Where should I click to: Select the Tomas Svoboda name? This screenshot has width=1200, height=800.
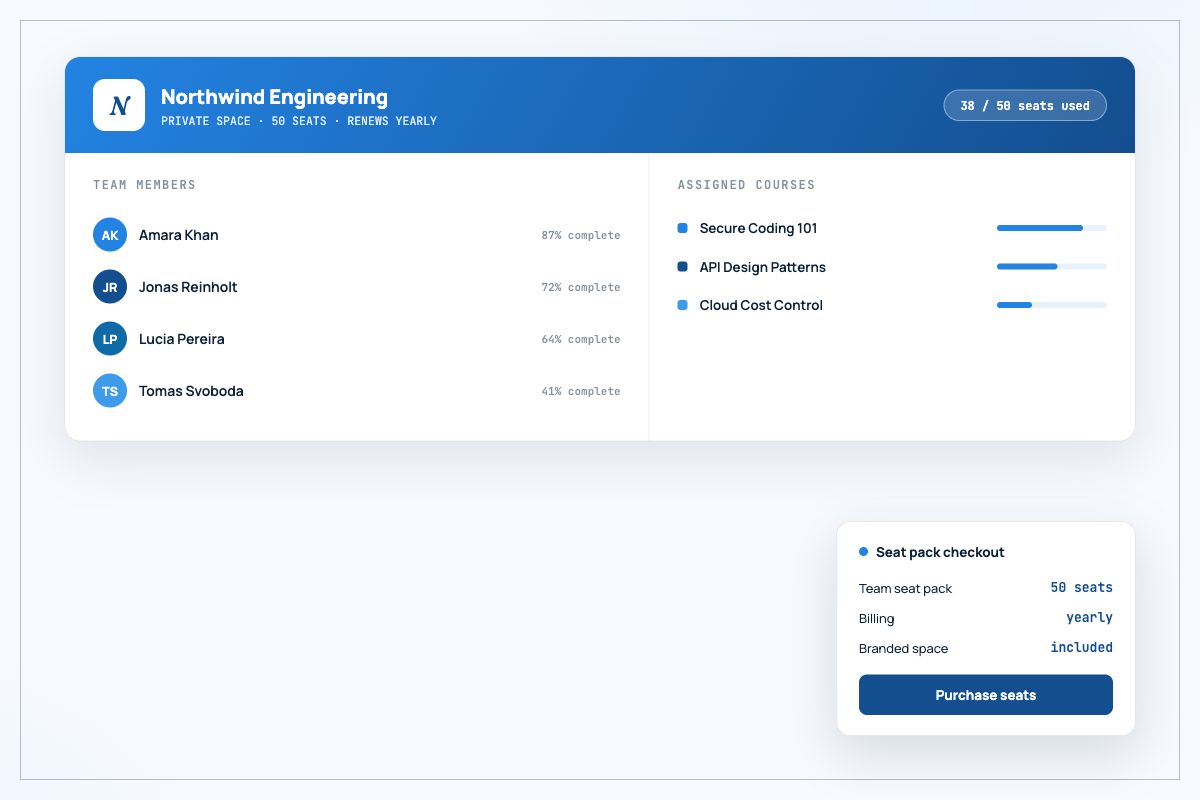point(191,391)
